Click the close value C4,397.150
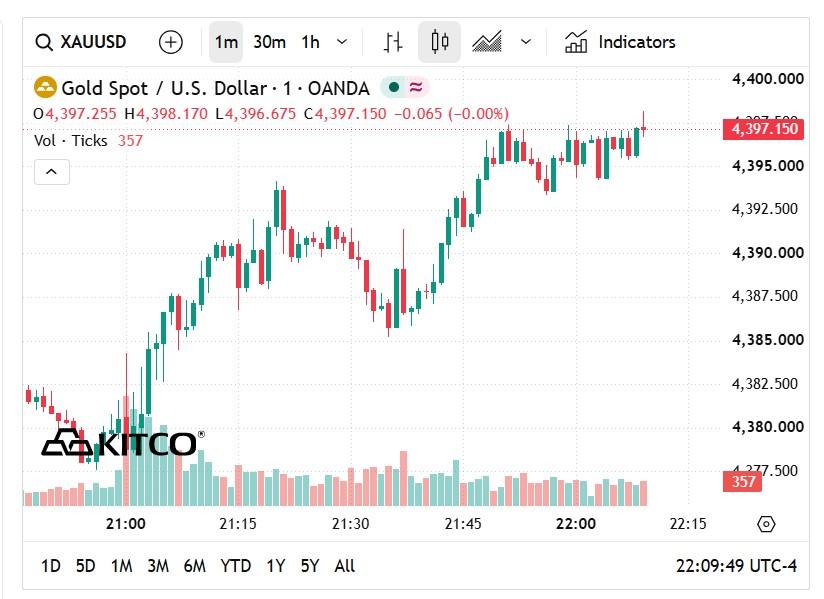824x599 pixels. coord(345,114)
